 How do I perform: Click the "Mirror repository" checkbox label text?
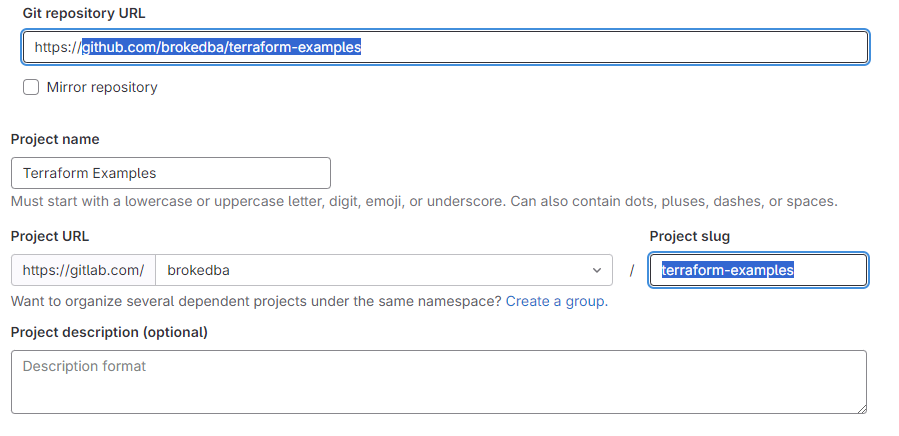pos(102,87)
